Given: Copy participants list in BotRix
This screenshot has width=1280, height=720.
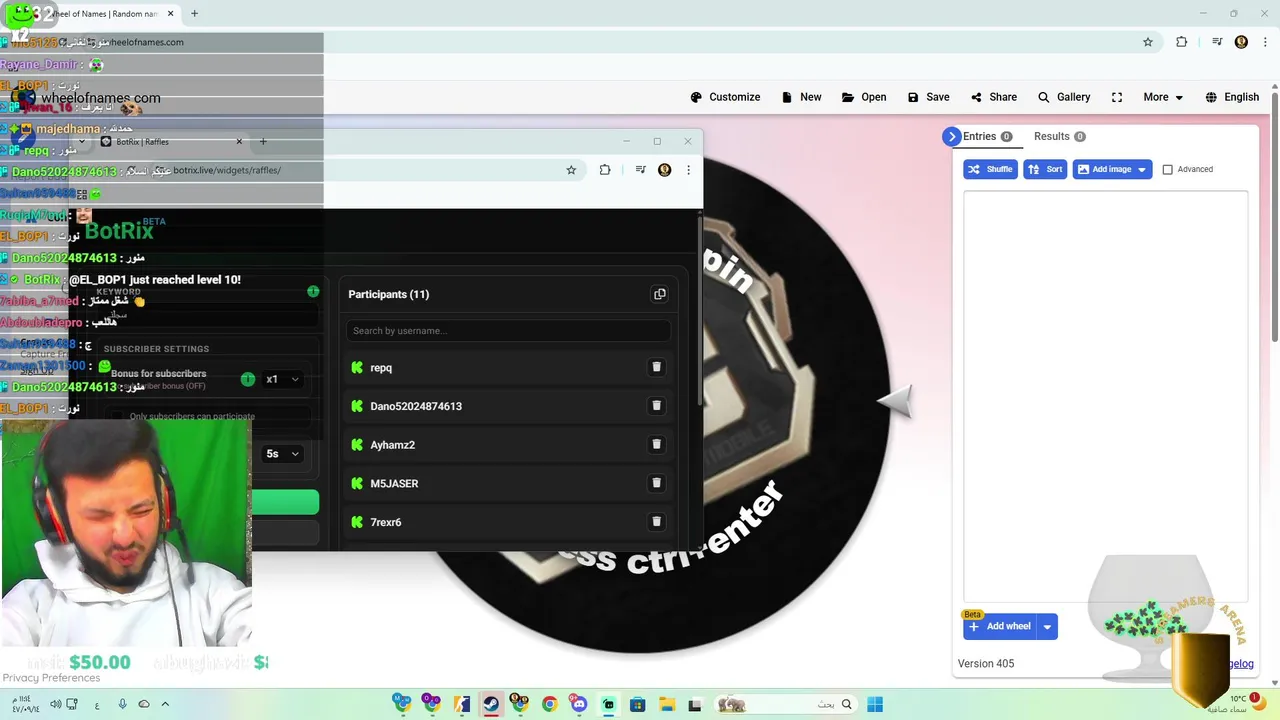Looking at the screenshot, I should (659, 294).
